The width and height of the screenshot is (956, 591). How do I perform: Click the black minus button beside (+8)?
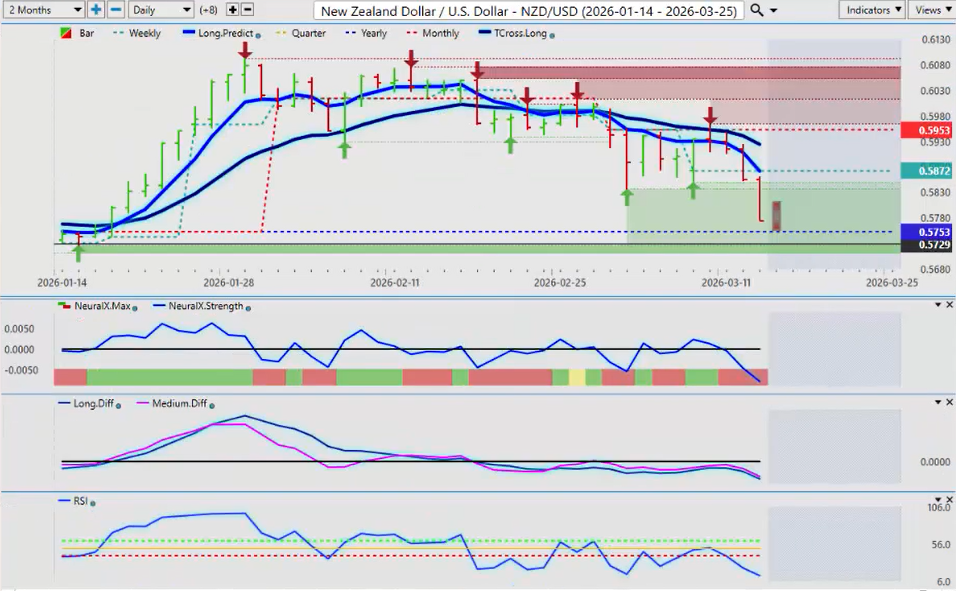tap(247, 9)
